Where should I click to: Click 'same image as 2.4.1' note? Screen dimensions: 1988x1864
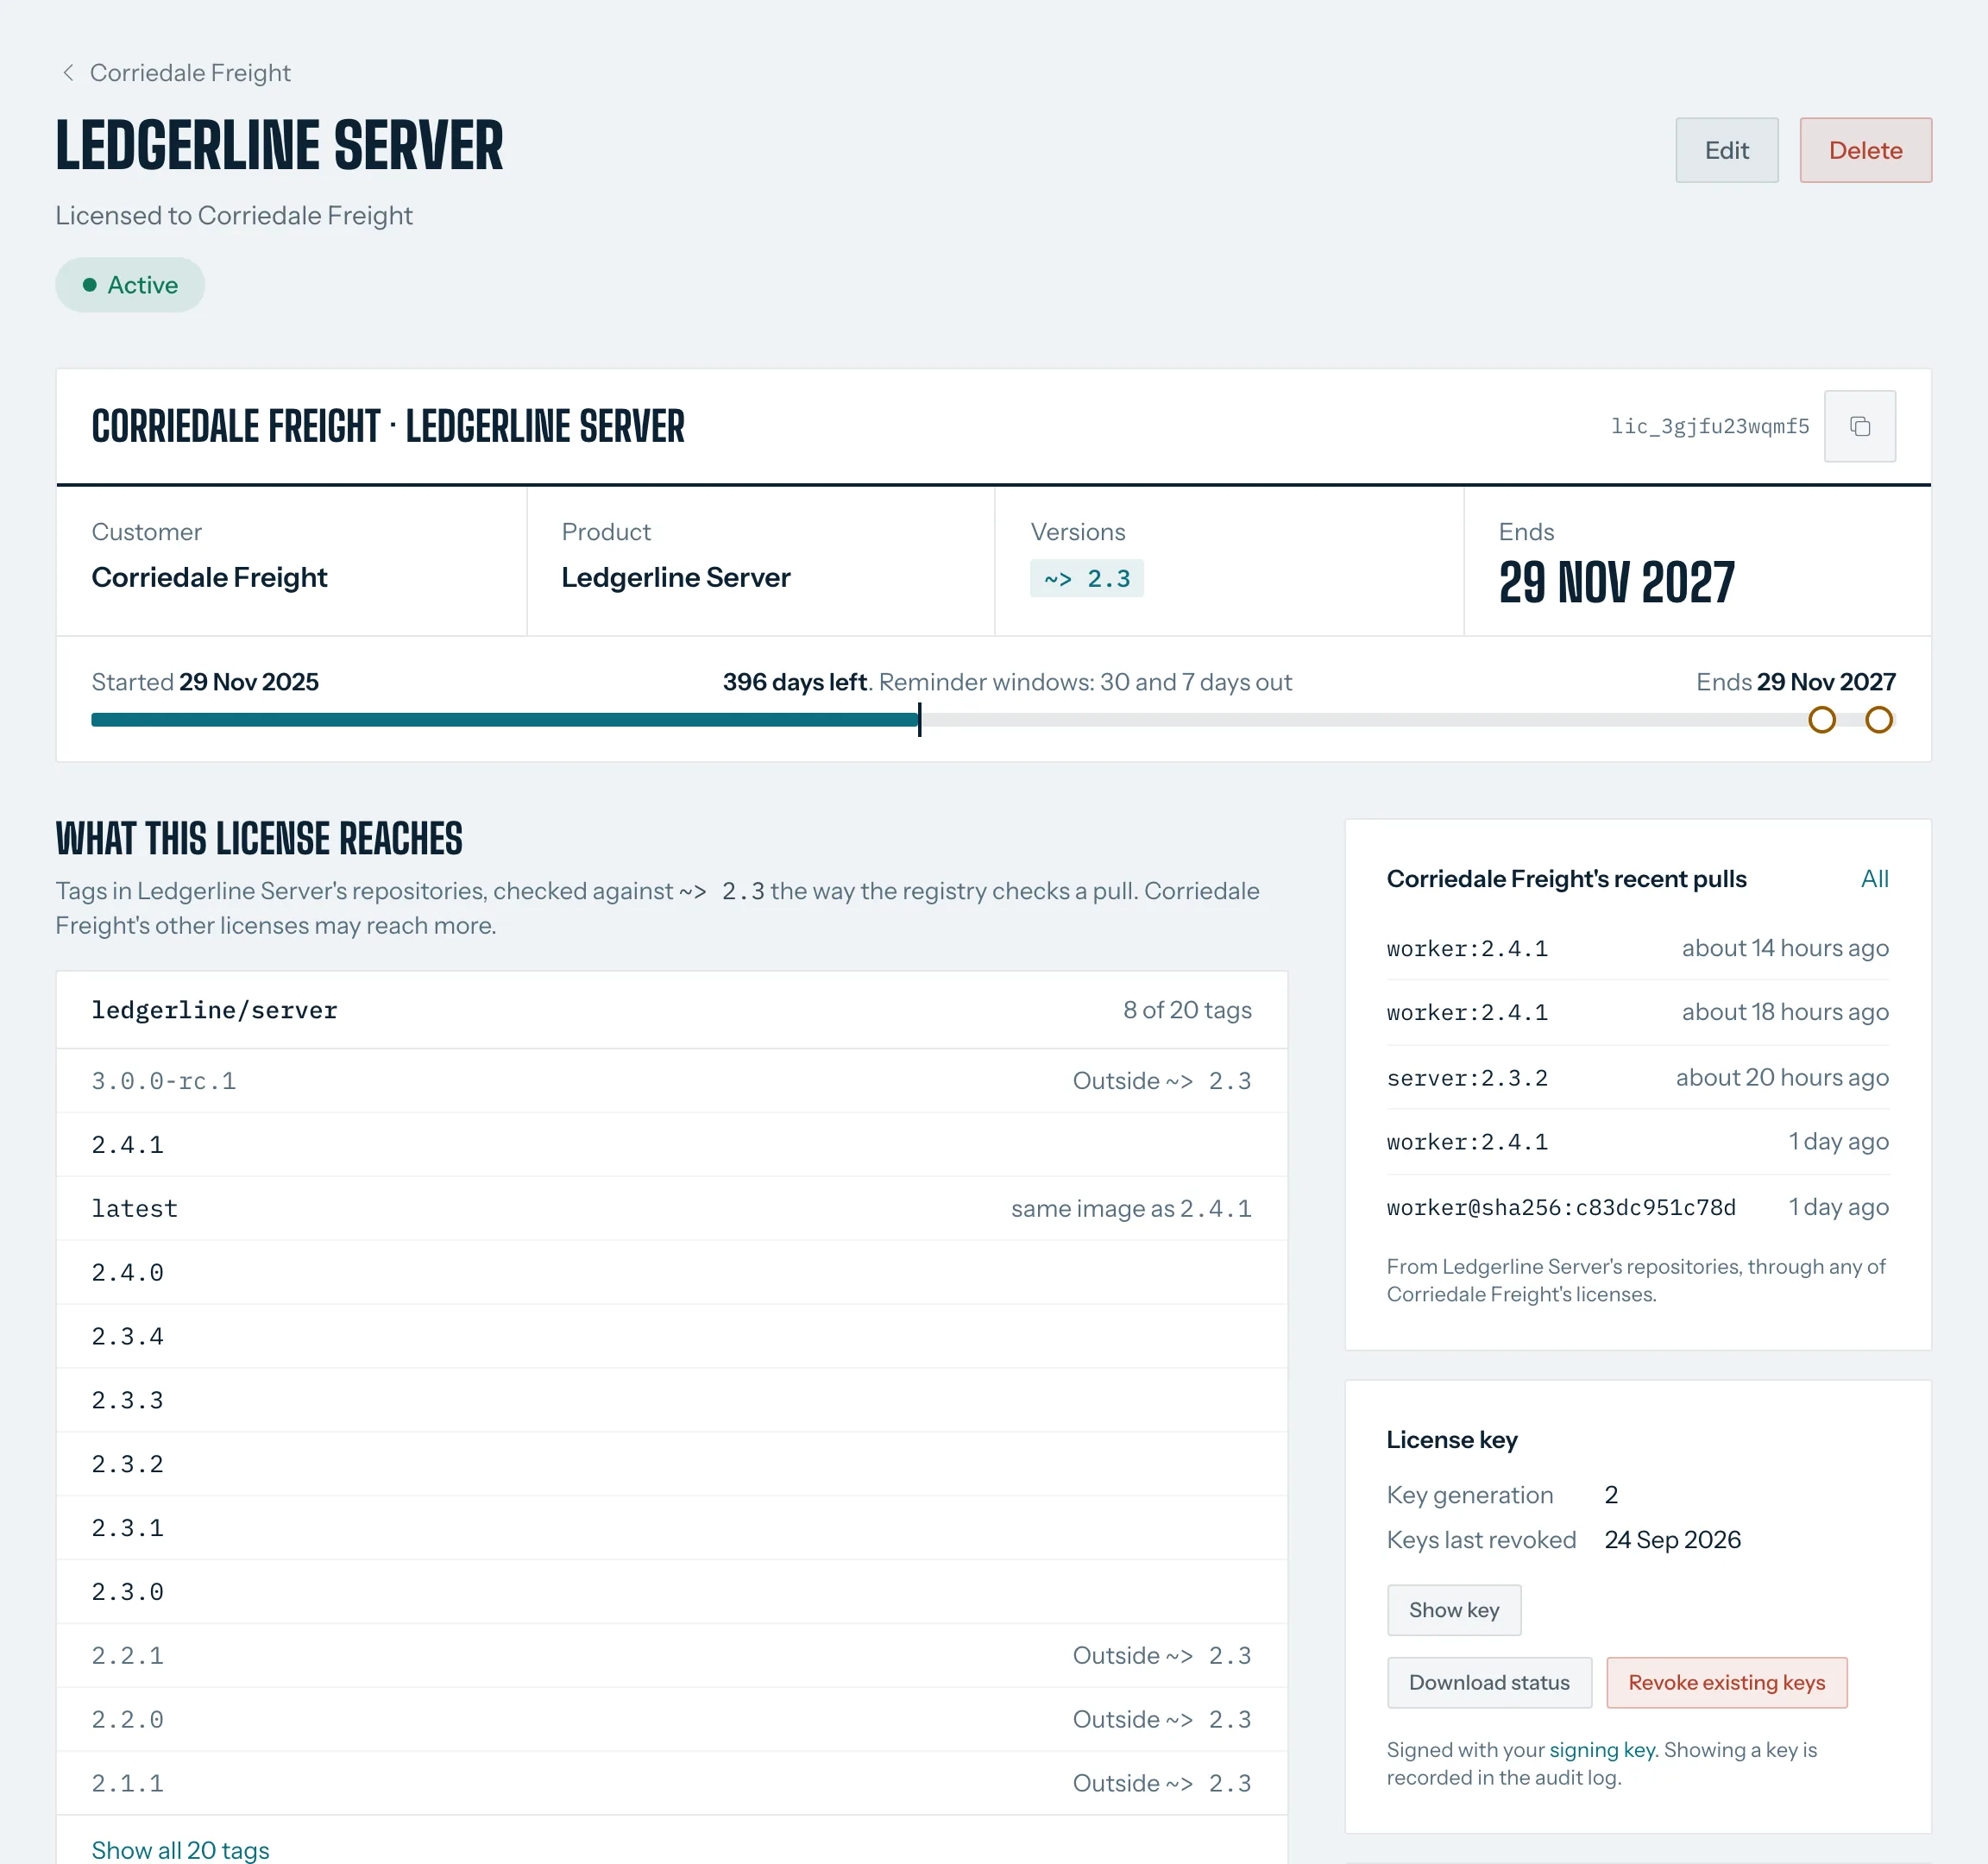1131,1209
